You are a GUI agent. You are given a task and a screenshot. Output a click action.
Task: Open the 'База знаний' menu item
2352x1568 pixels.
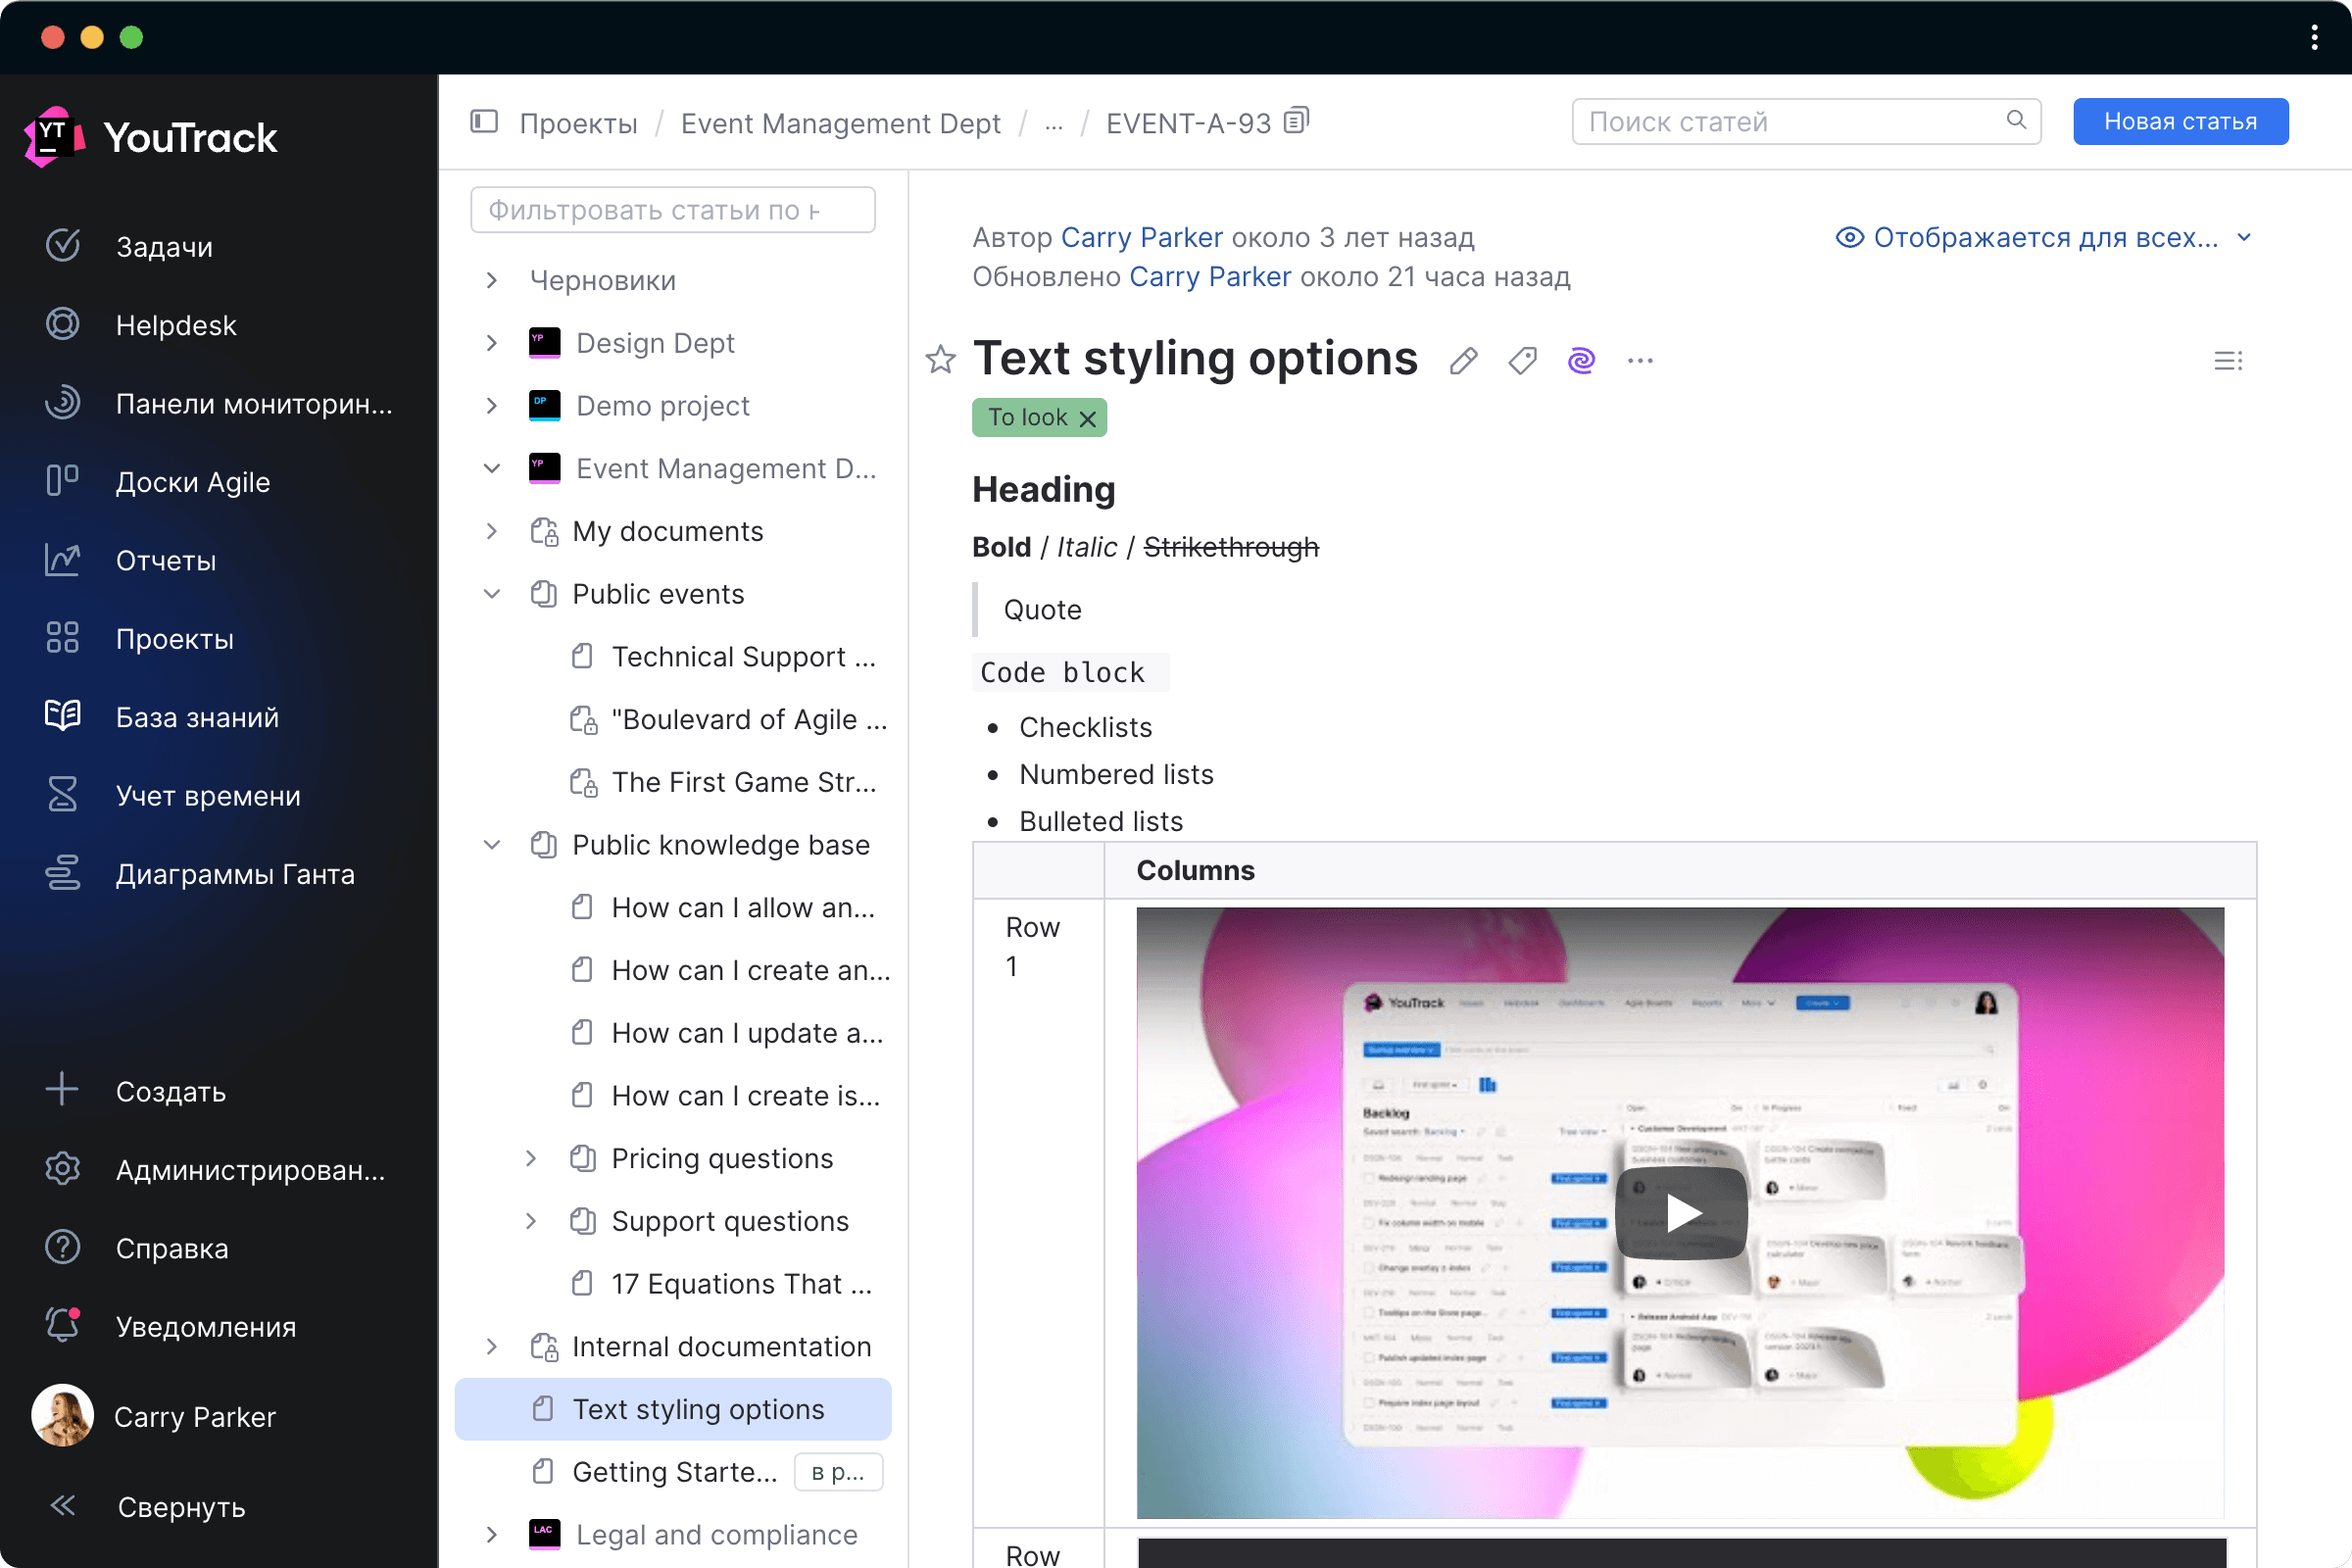[196, 715]
